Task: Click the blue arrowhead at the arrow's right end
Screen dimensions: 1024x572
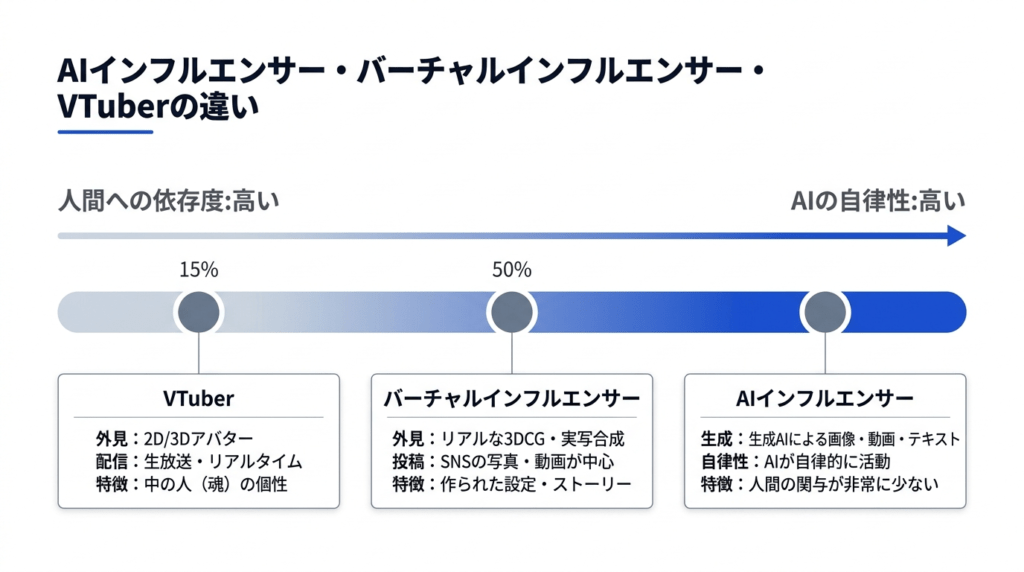Action: tap(956, 236)
